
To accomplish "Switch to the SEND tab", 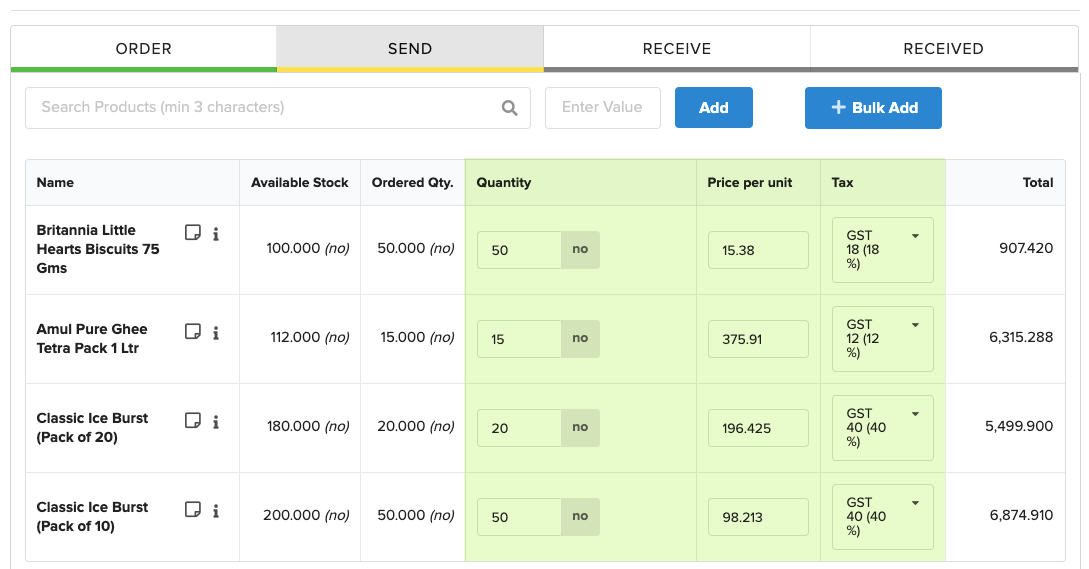I will tap(410, 49).
